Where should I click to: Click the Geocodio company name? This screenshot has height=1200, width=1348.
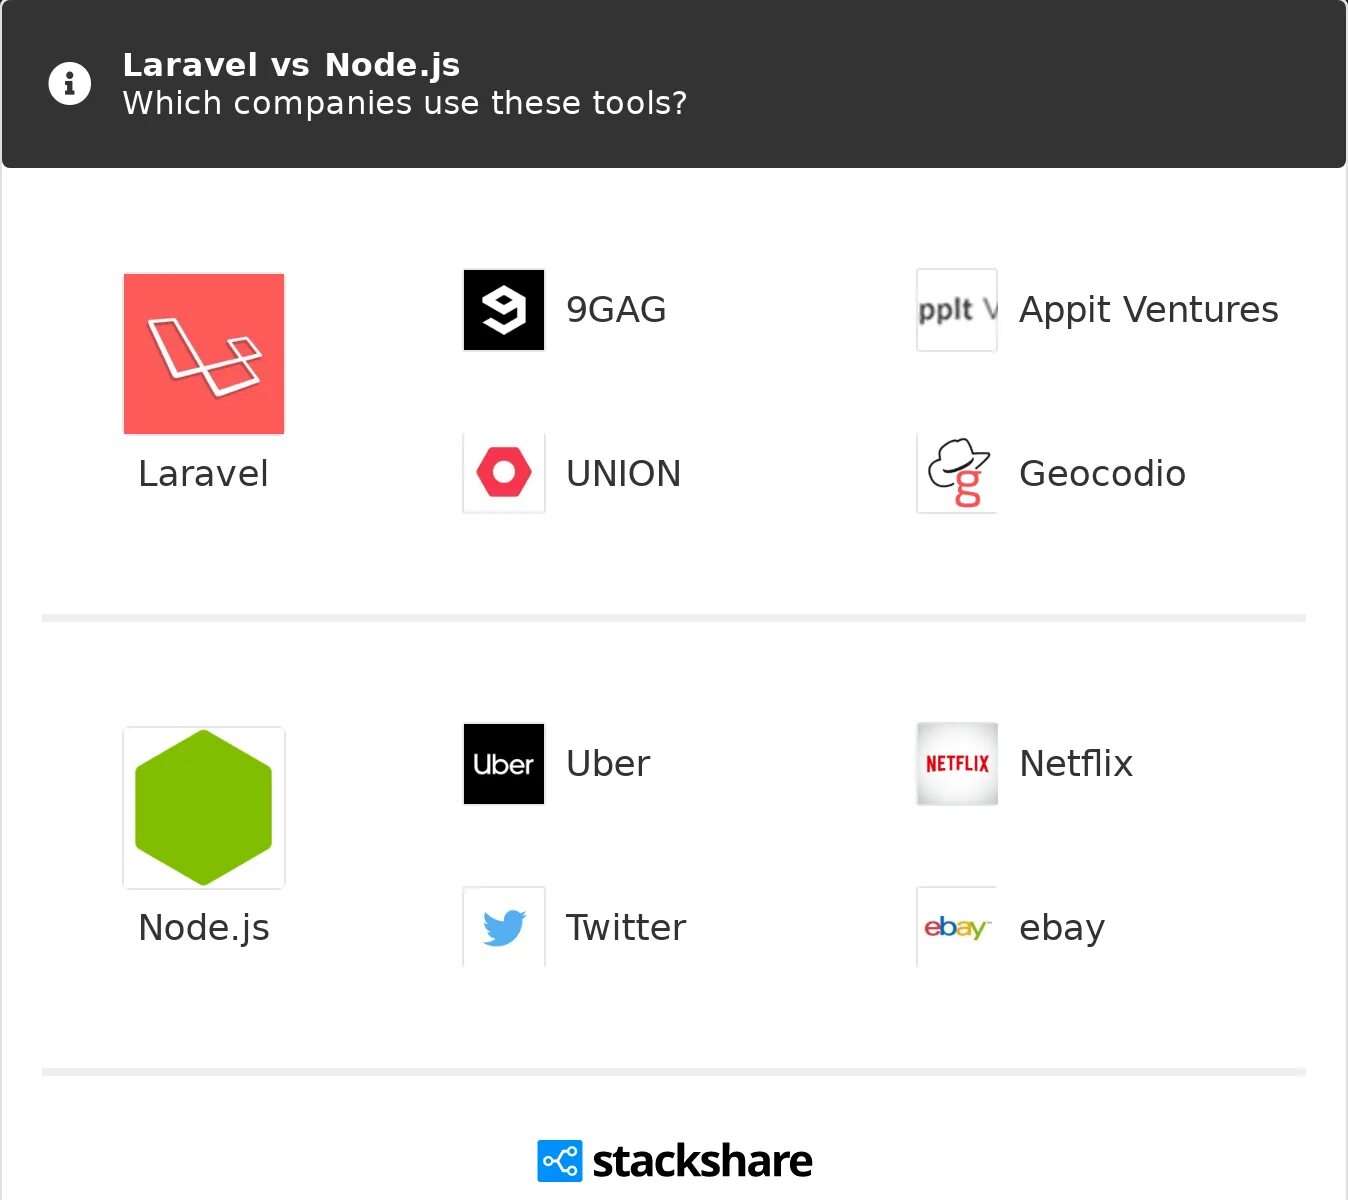[1102, 474]
